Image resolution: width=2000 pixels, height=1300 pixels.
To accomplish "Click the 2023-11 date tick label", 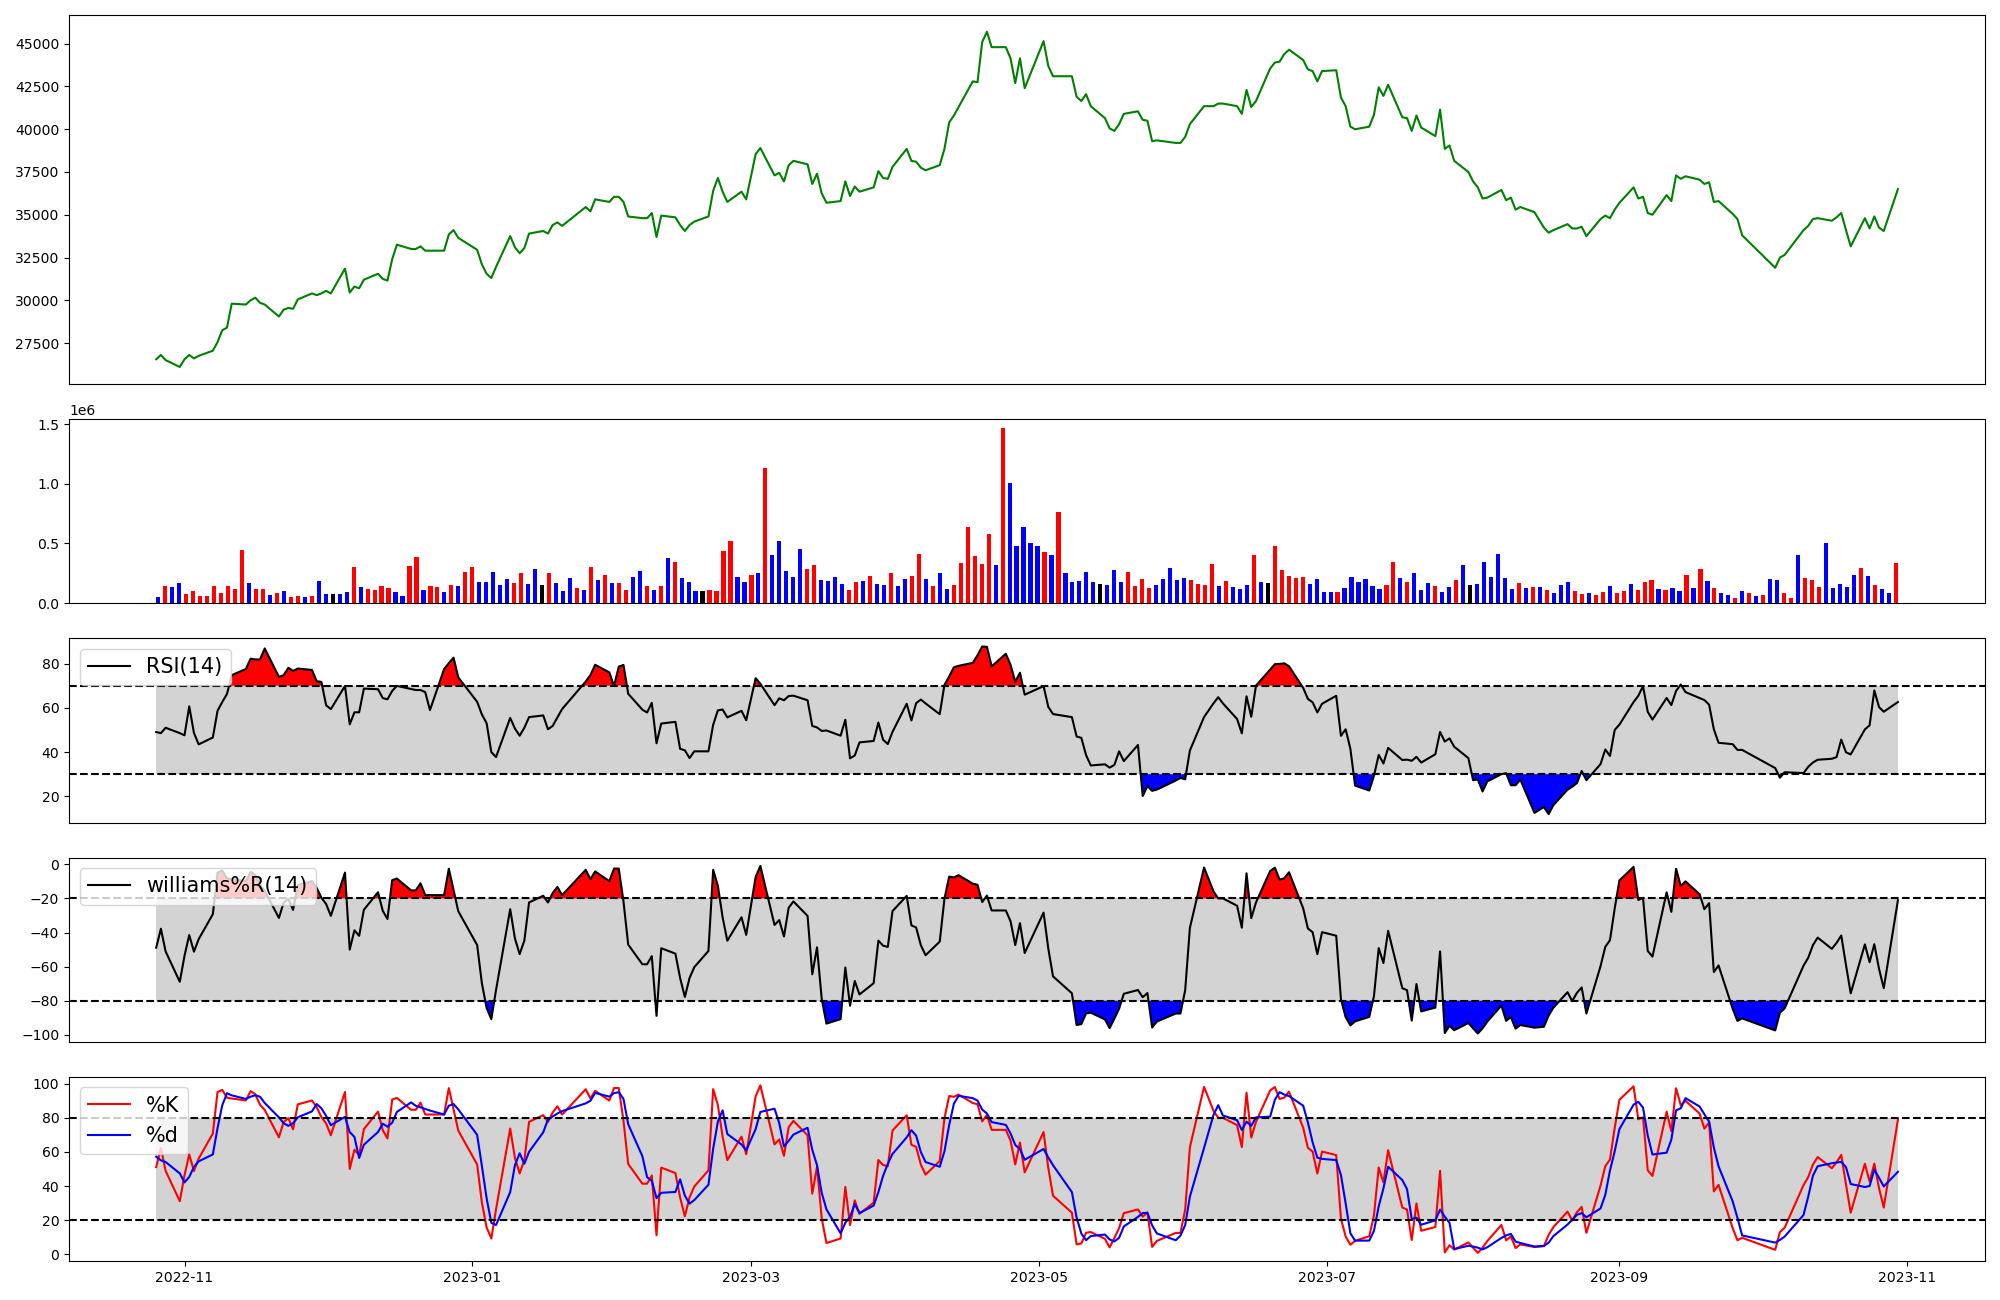I will click(x=1907, y=1277).
